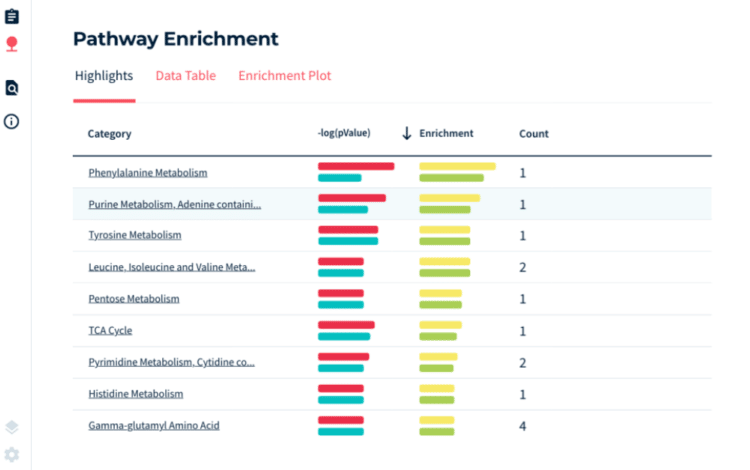Open the Tyrosine Metabolism link
The height and width of the screenshot is (470, 750).
(134, 235)
